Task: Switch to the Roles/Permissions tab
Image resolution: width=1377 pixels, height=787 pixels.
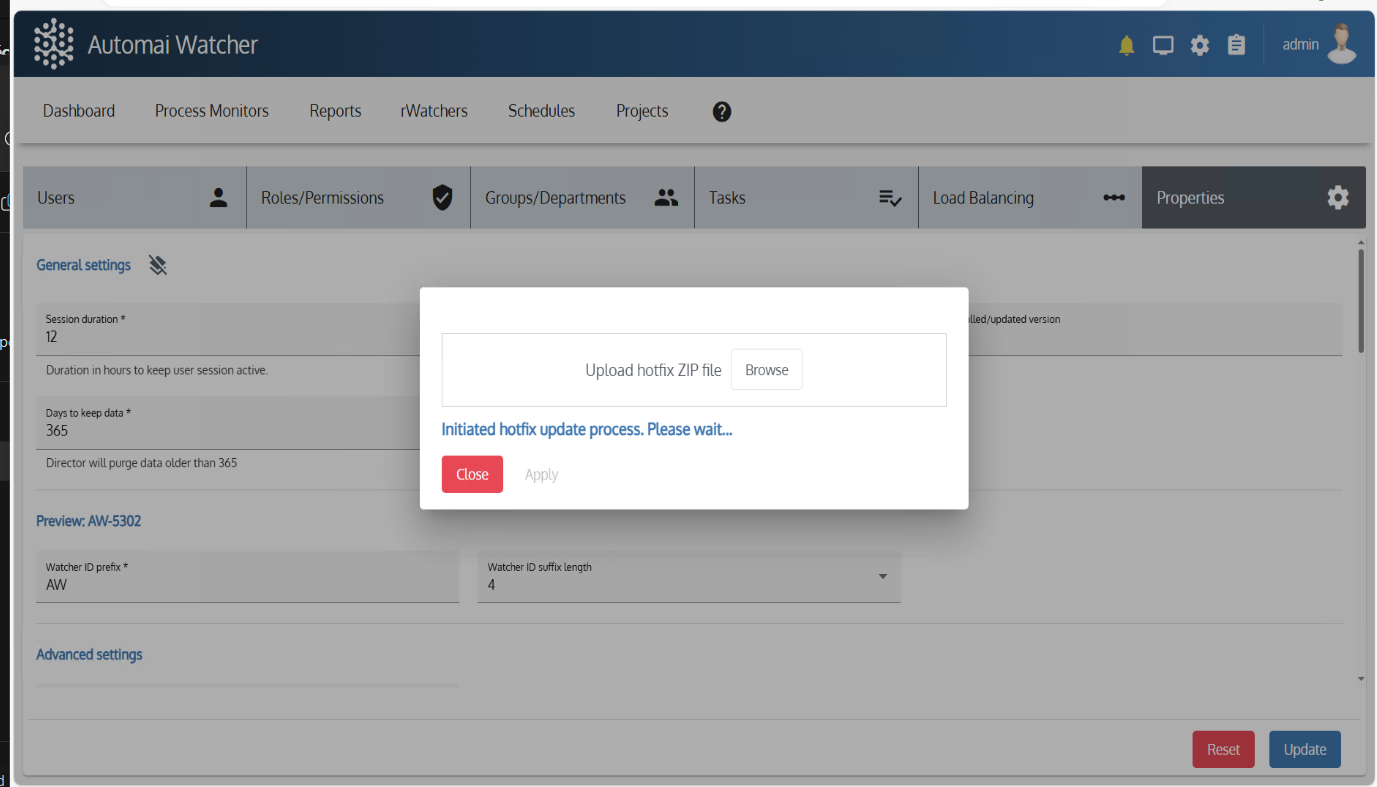Action: tap(358, 198)
